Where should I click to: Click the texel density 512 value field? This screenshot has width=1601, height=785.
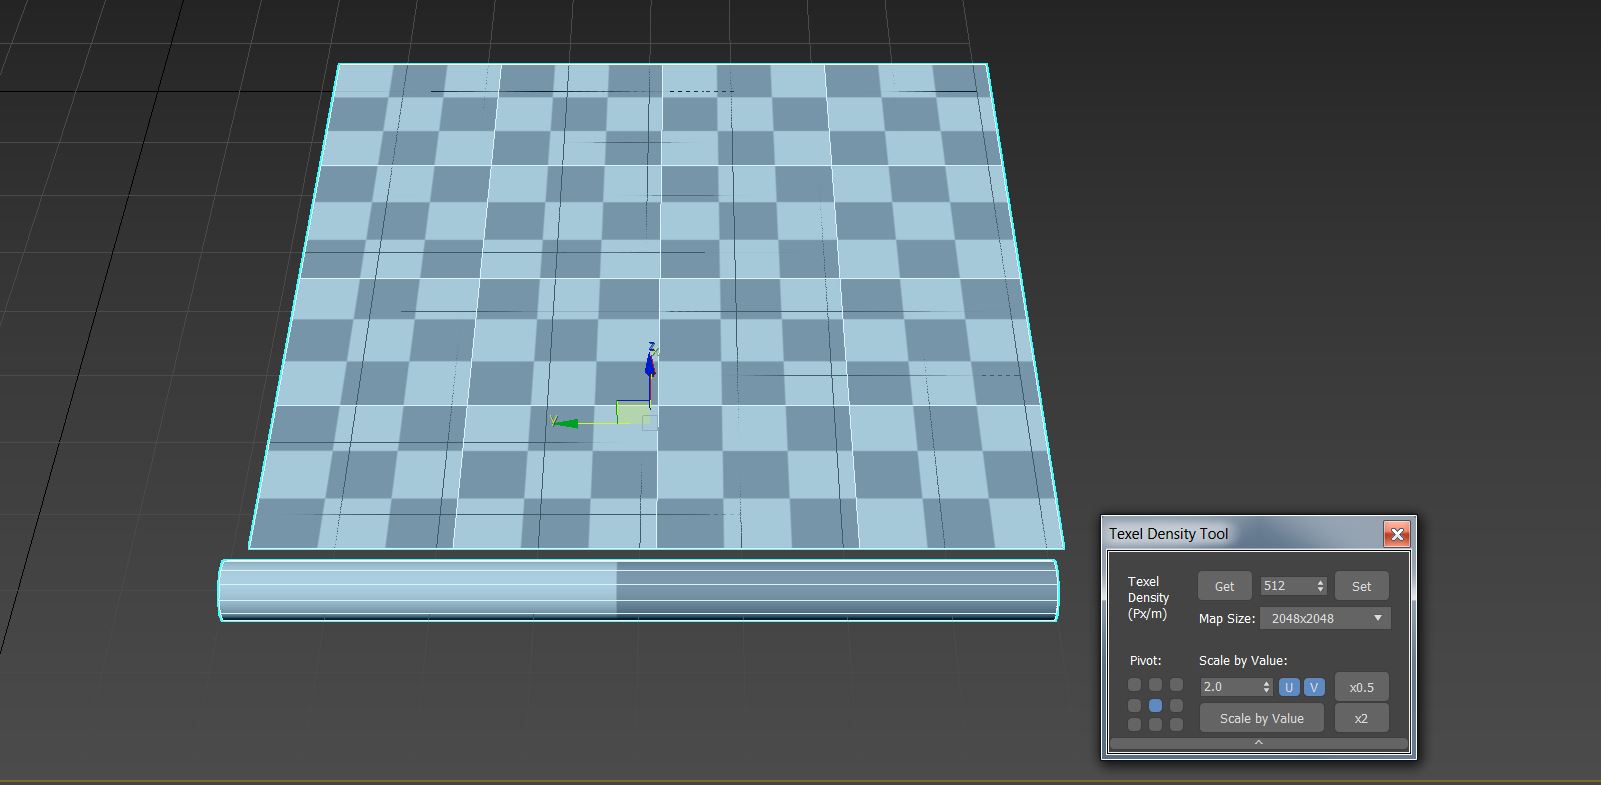[x=1285, y=586]
